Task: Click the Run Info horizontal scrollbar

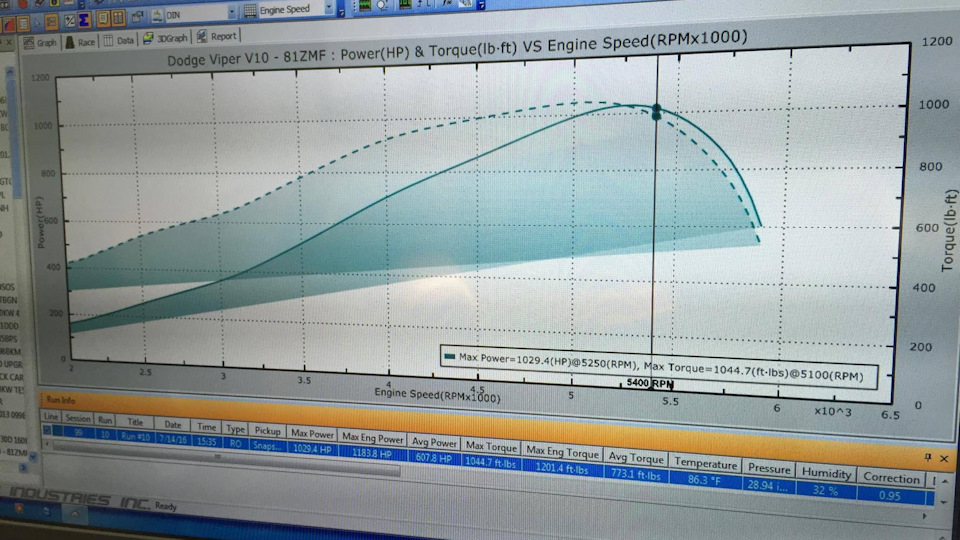Action: (227, 460)
